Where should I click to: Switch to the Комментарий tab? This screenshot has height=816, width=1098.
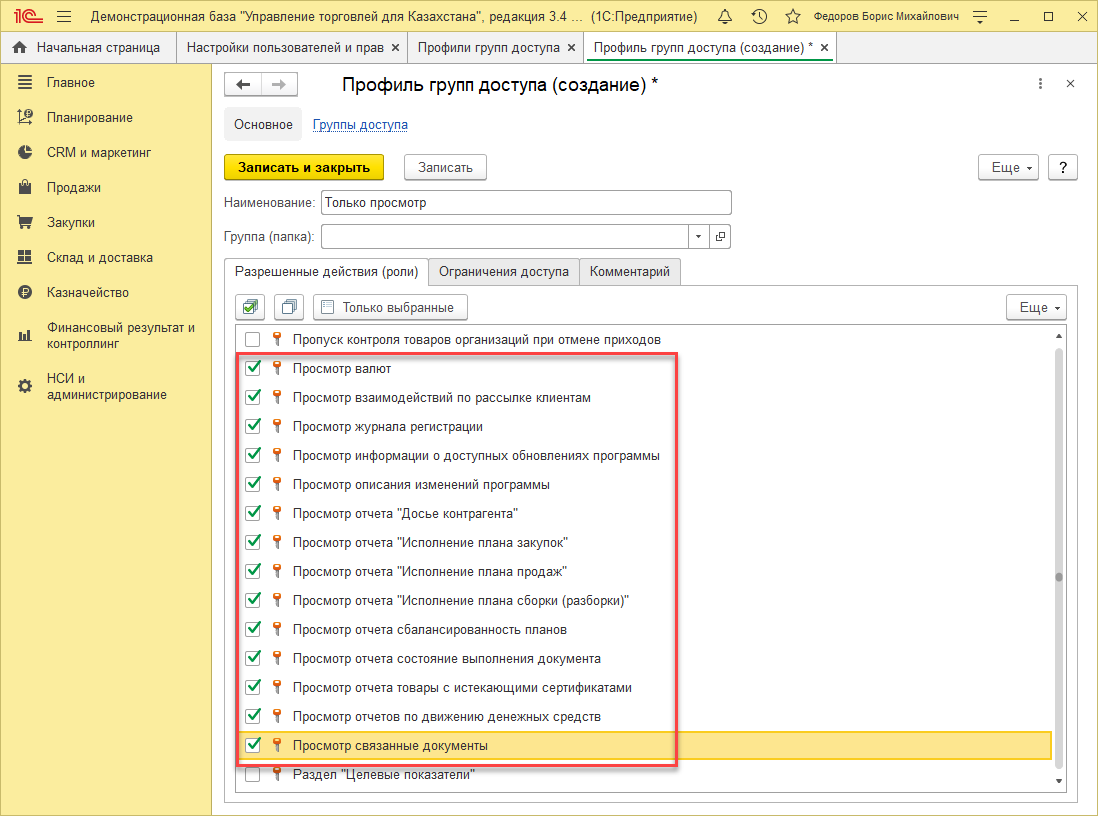click(629, 271)
